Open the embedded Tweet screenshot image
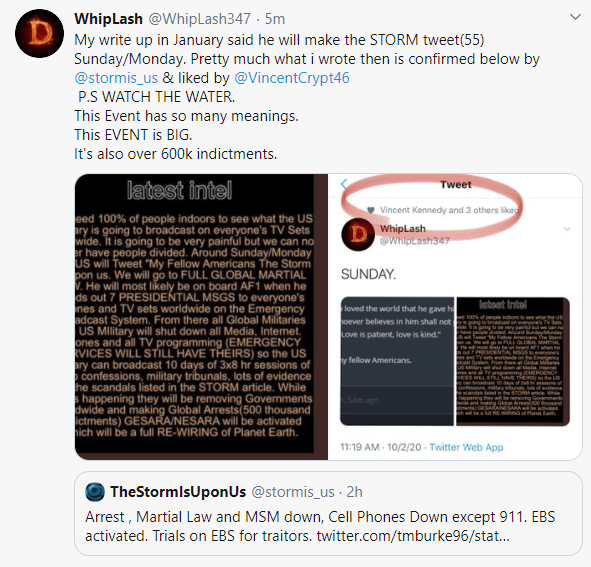Viewport: 591px width, 567px height. pos(455,316)
